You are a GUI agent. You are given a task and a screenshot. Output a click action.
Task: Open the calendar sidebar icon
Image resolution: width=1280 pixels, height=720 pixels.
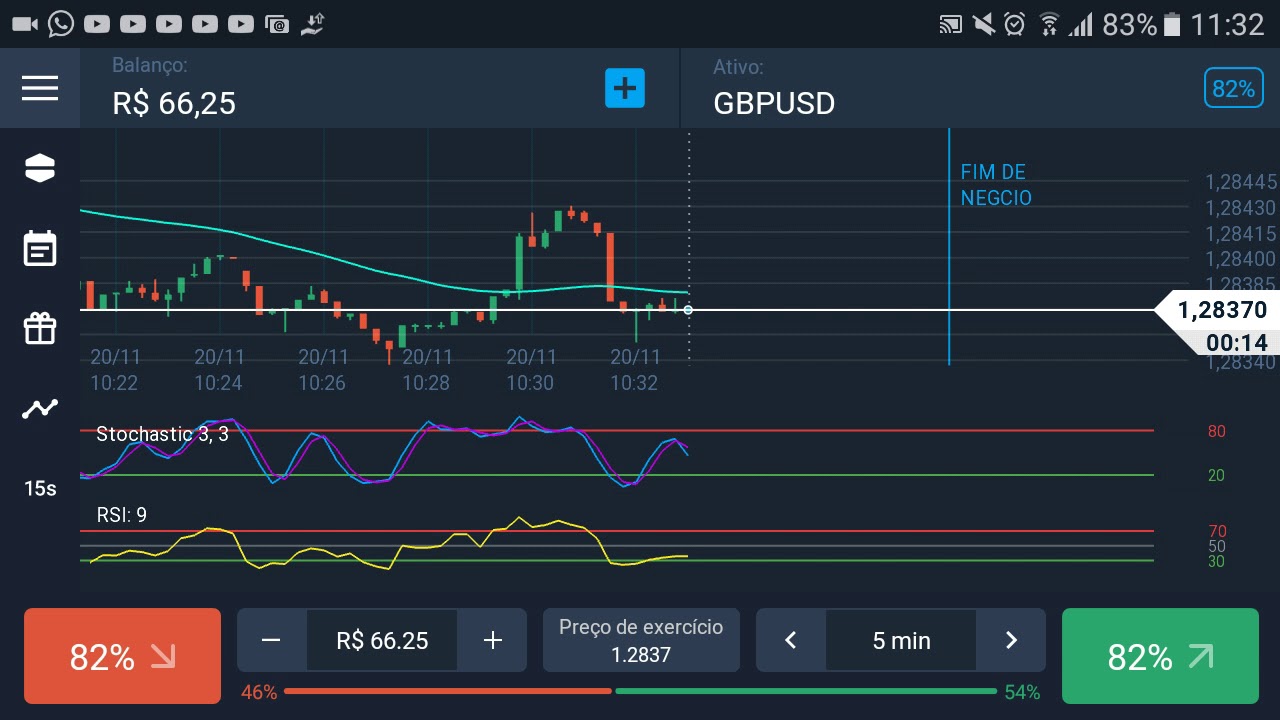[x=40, y=248]
